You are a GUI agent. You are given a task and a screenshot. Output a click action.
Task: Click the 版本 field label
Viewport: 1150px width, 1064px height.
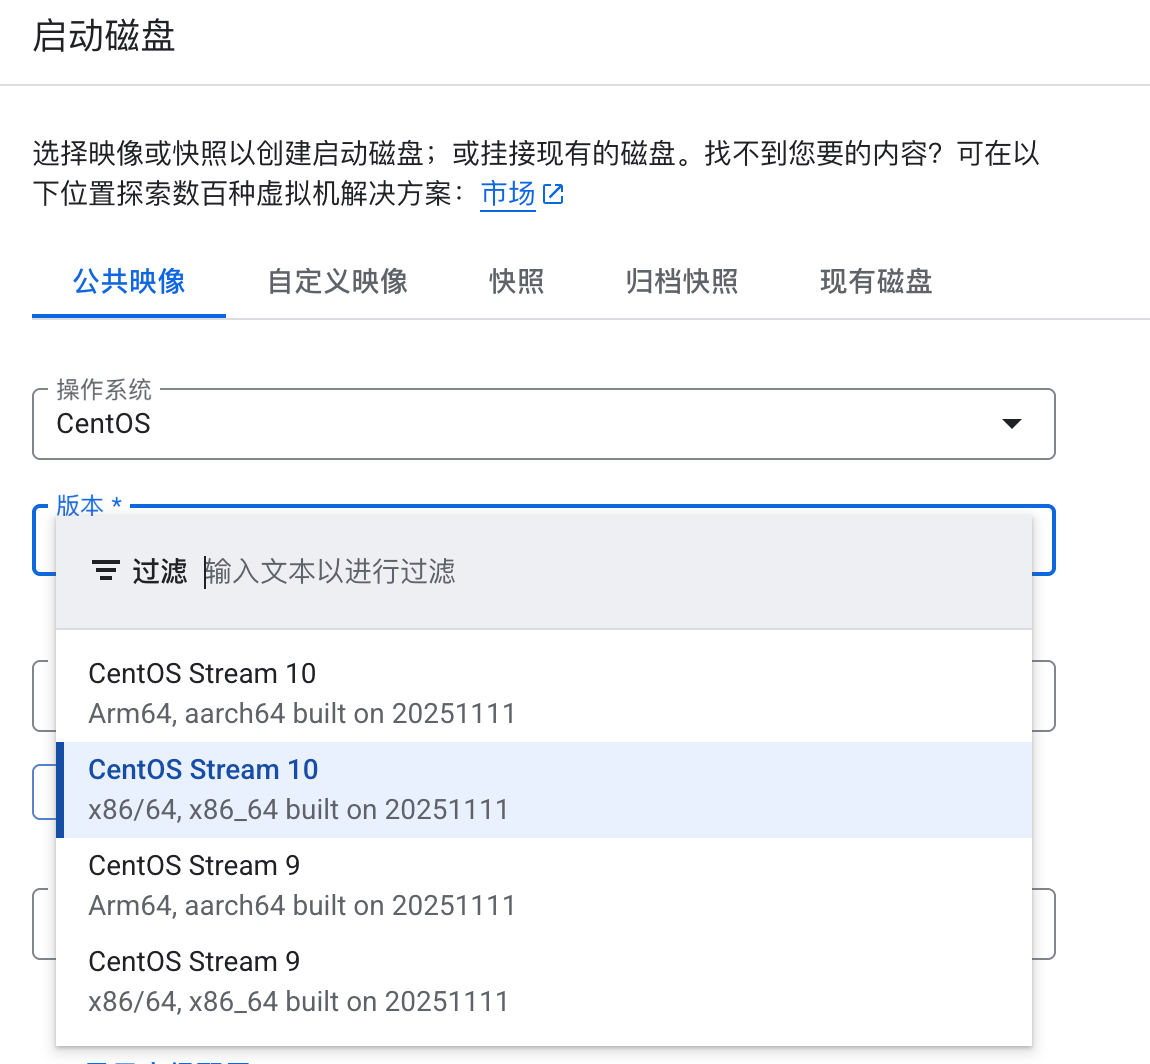81,506
